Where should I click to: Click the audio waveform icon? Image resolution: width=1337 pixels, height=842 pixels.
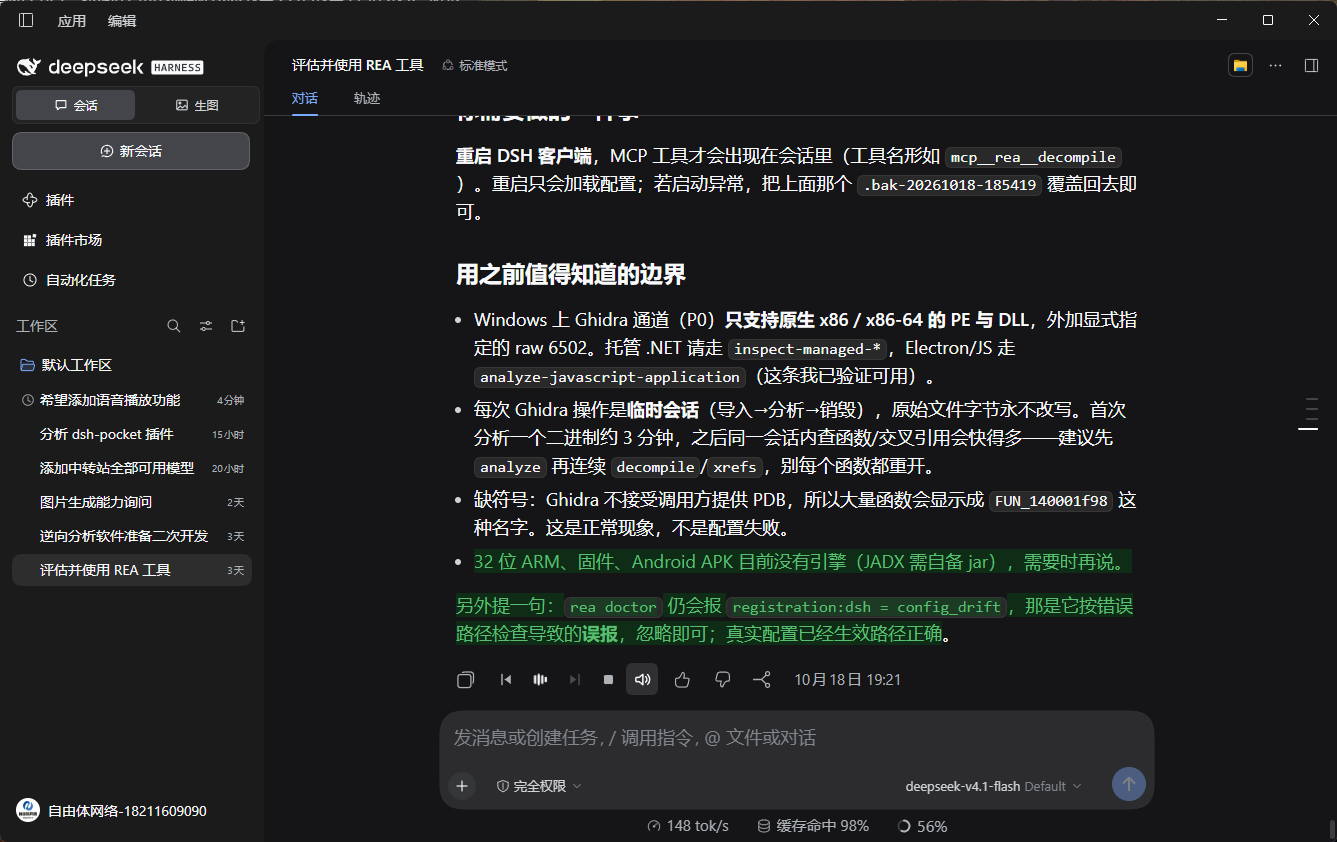click(x=540, y=680)
